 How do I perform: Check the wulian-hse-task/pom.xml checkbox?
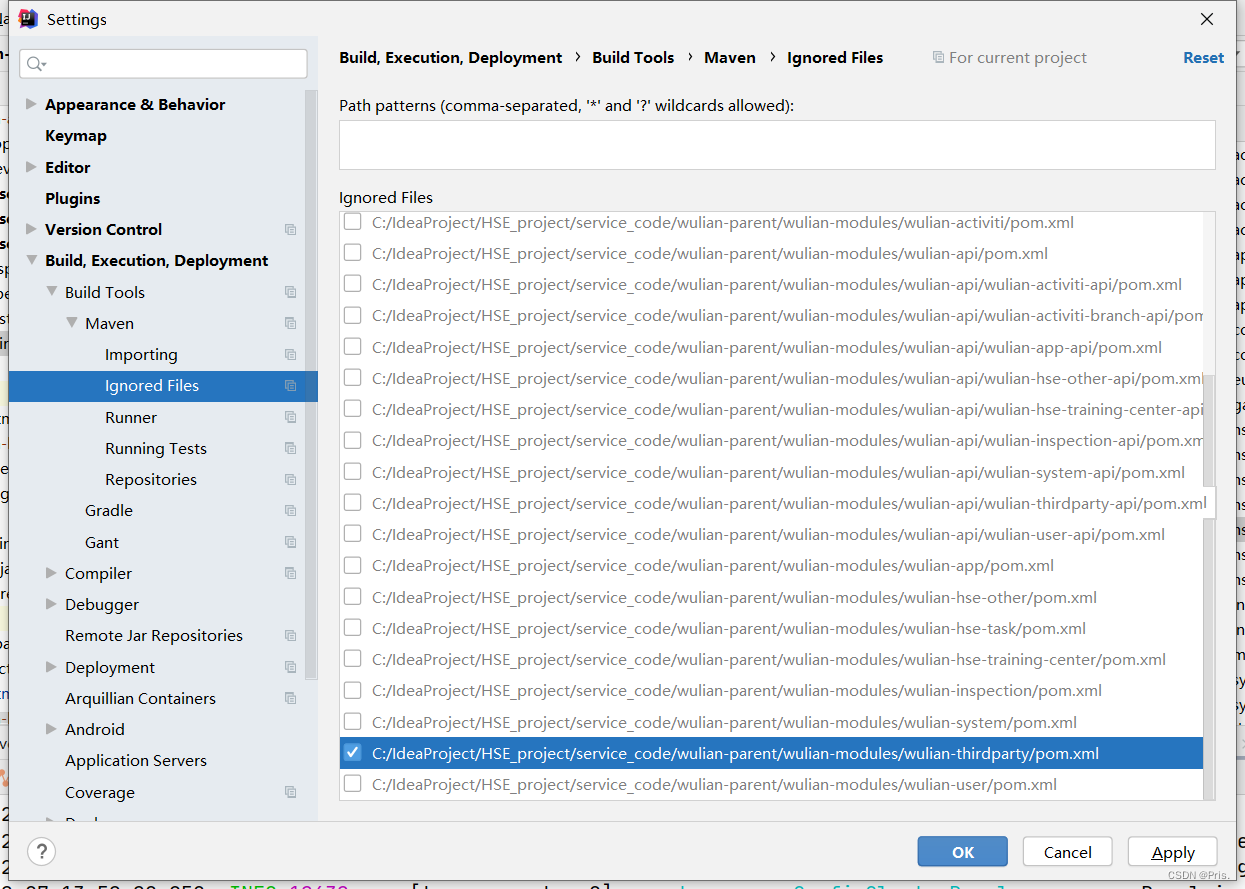[352, 628]
